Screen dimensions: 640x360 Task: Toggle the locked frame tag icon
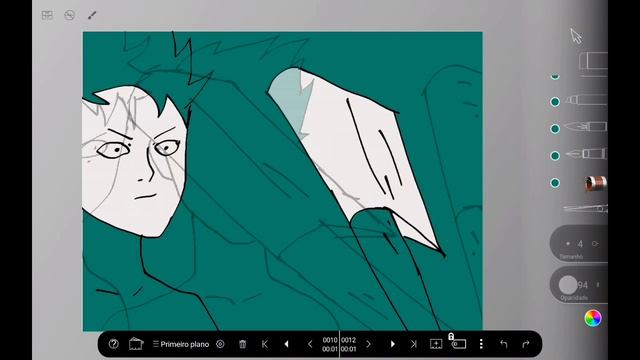tap(458, 342)
